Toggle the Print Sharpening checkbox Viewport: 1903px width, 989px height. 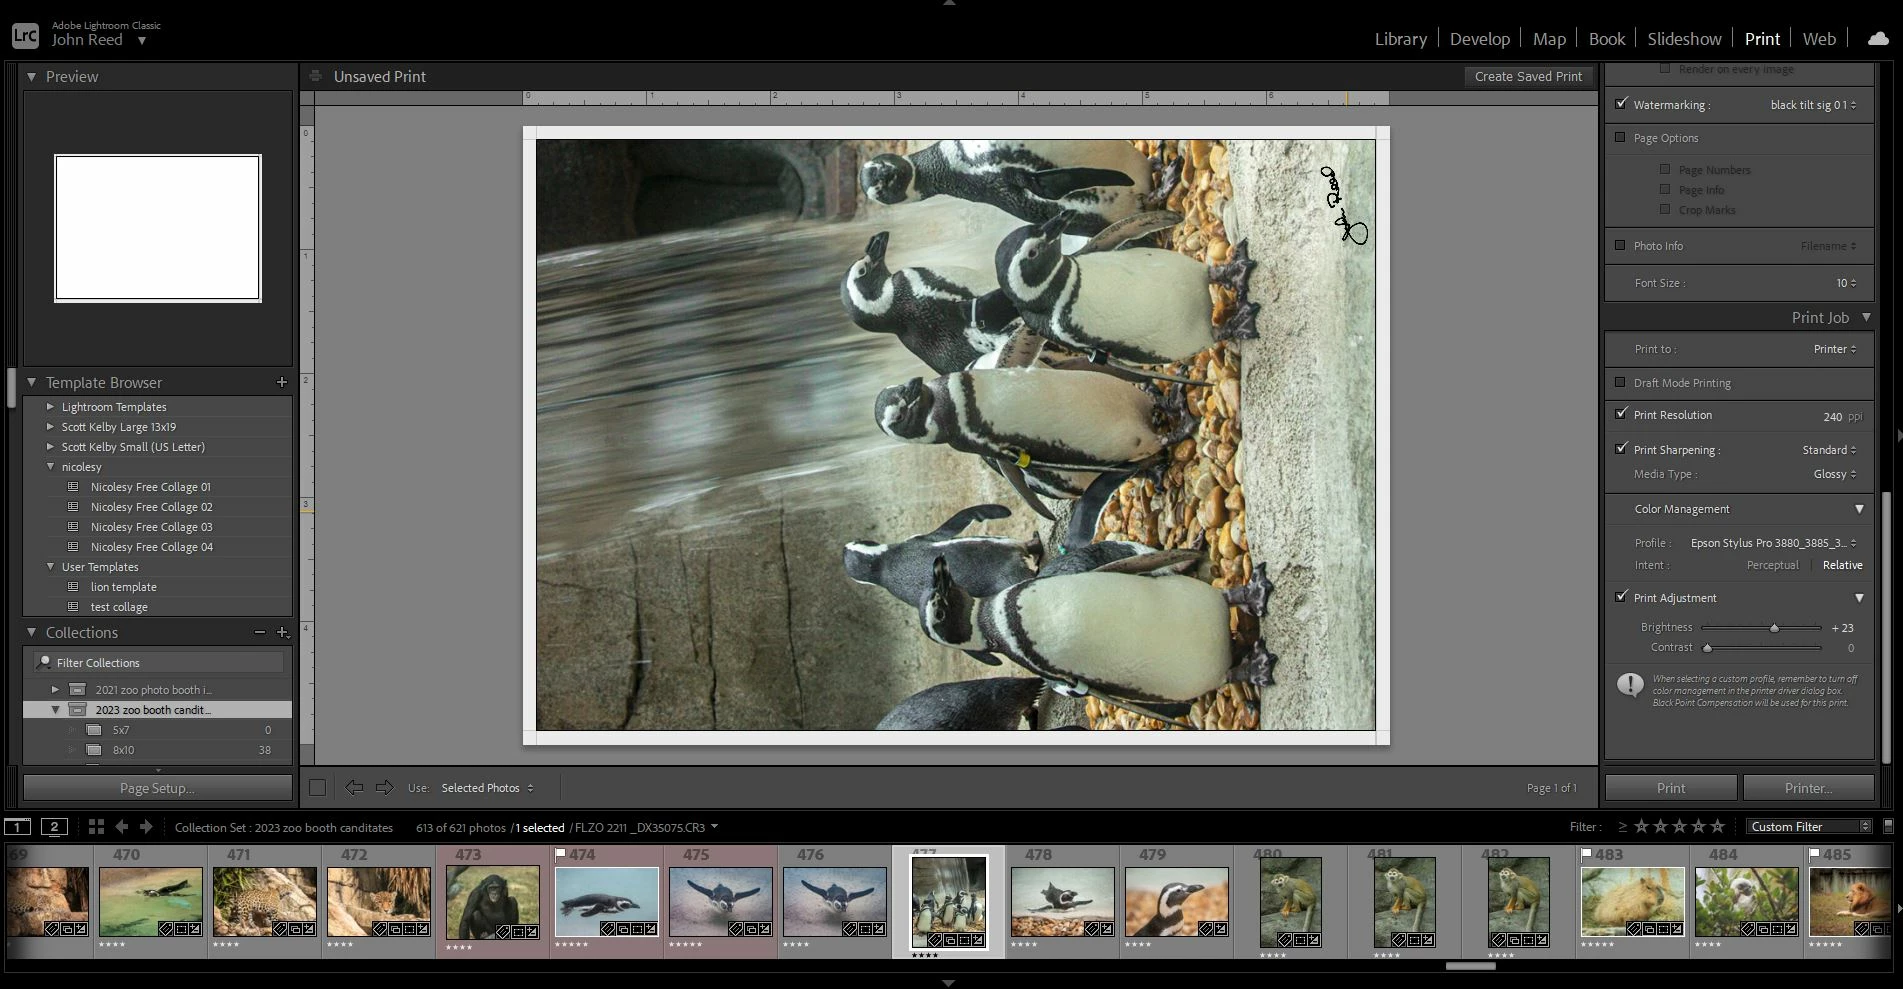(1621, 448)
